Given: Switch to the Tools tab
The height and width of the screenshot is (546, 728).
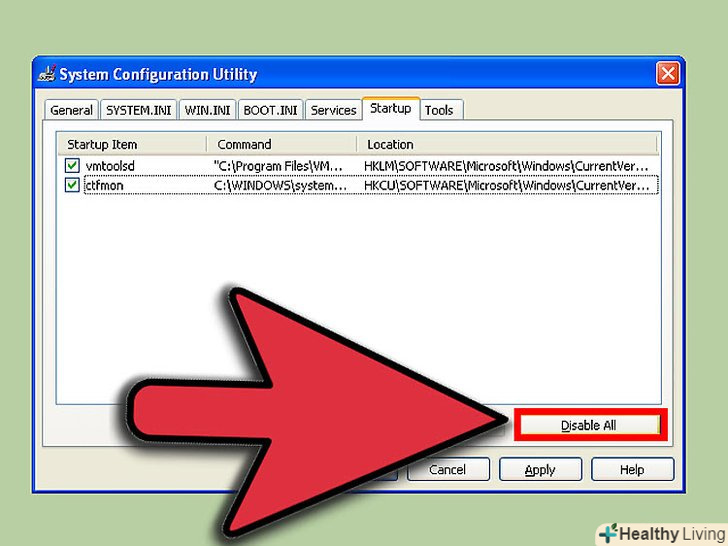Looking at the screenshot, I should (x=439, y=110).
